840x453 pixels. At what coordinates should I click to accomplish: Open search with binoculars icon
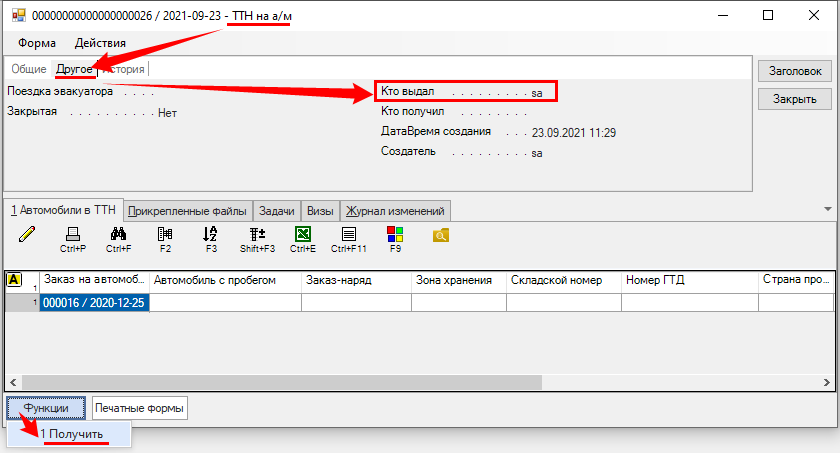(x=119, y=234)
